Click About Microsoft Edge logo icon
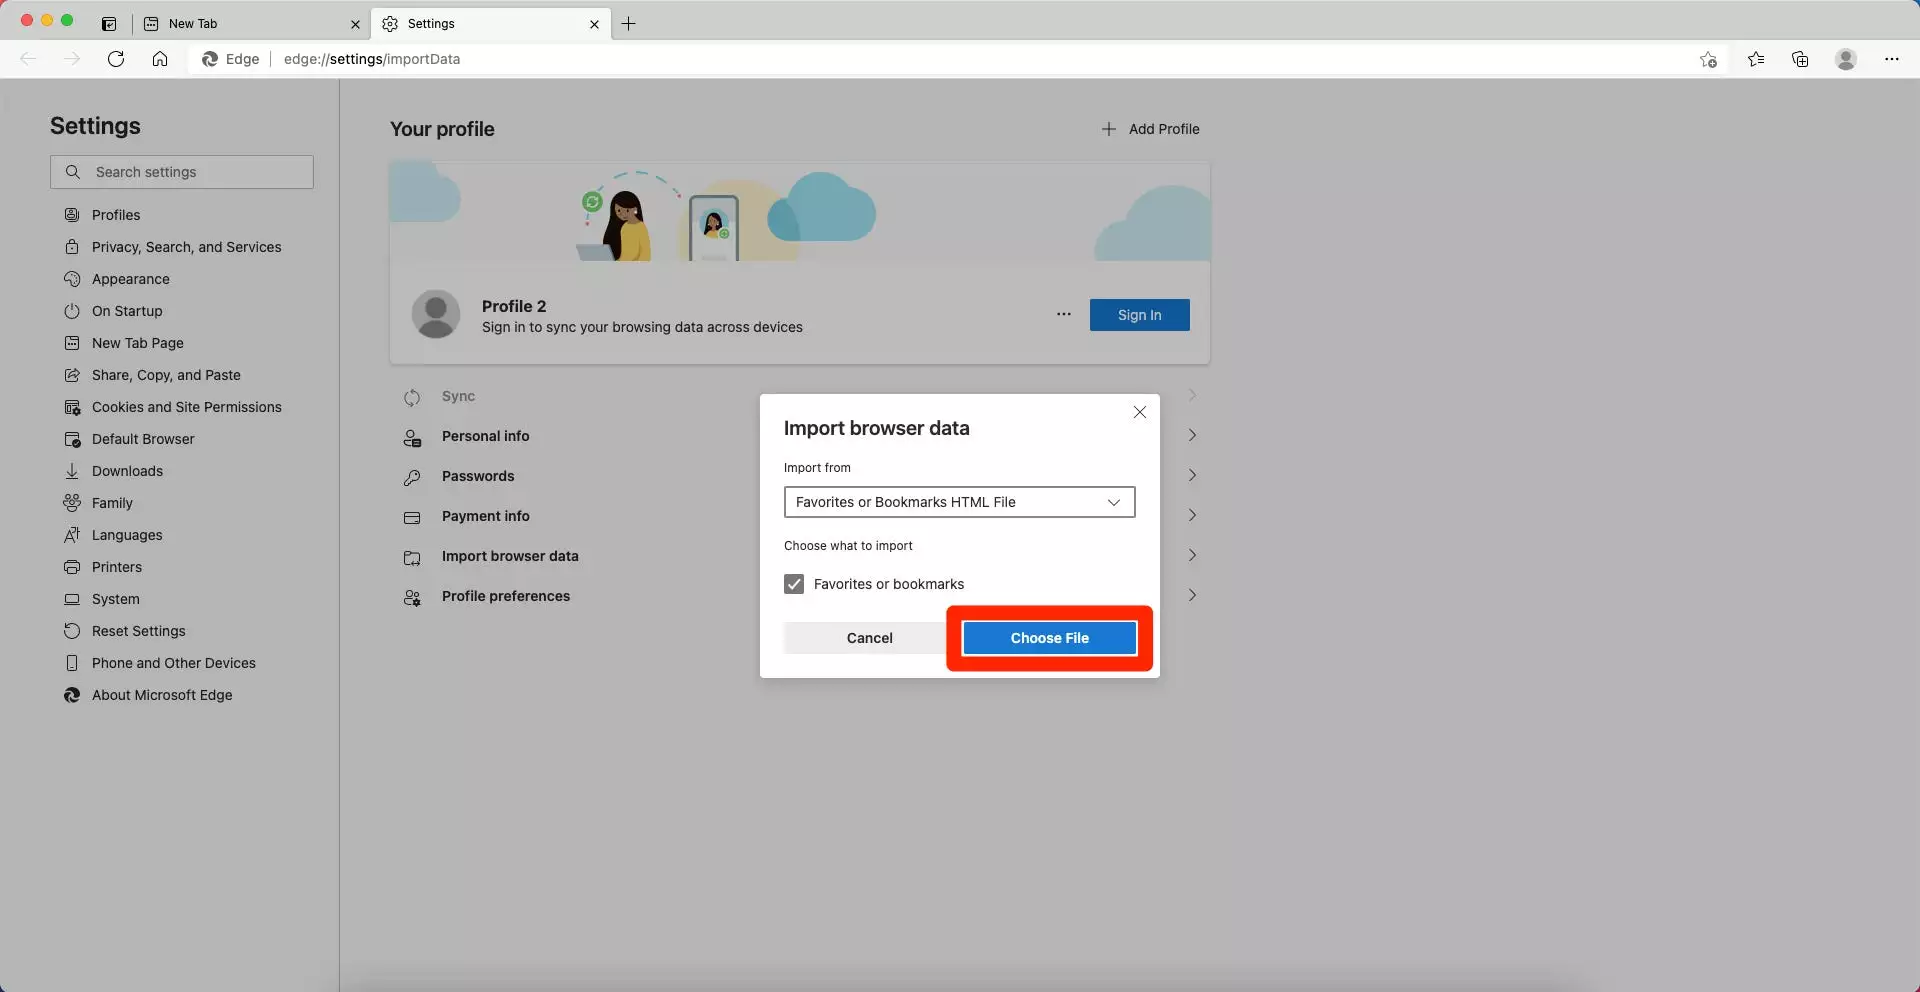Viewport: 1920px width, 992px height. pos(72,695)
